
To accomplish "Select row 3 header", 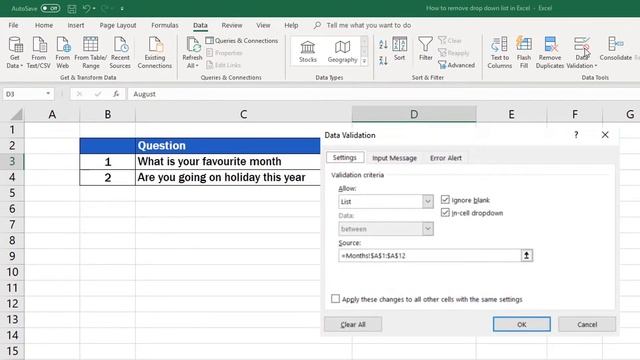I will pyautogui.click(x=12, y=161).
